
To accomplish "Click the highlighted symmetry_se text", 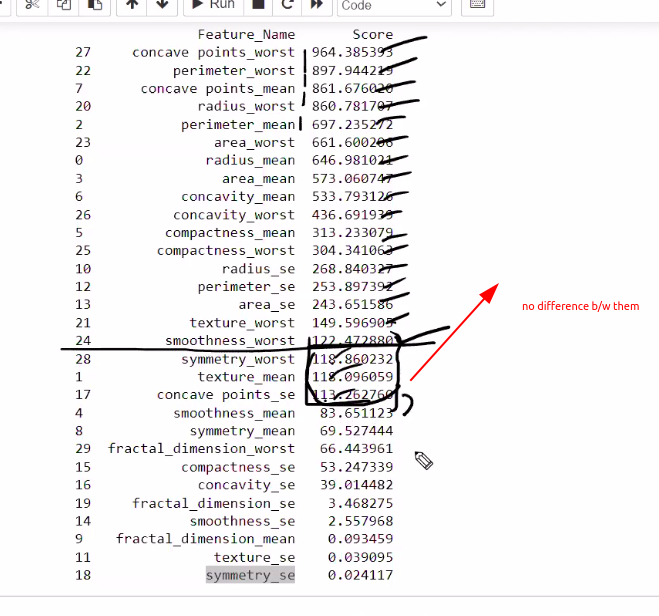I will click(x=250, y=575).
